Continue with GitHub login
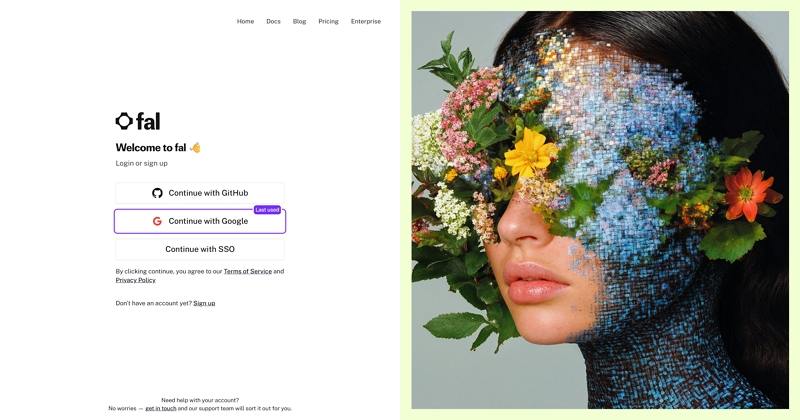Viewport: 800px width, 420px height. 200,193
